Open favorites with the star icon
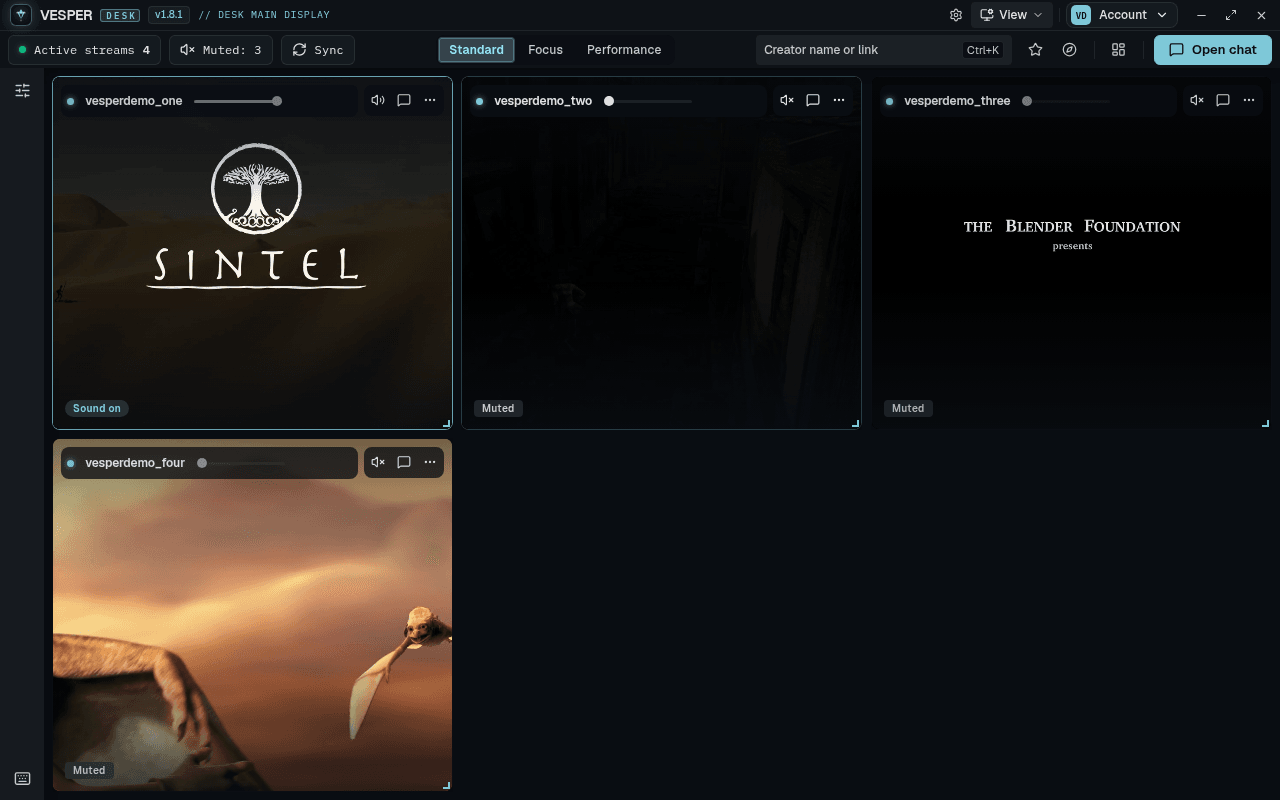Image resolution: width=1280 pixels, height=800 pixels. (1036, 50)
